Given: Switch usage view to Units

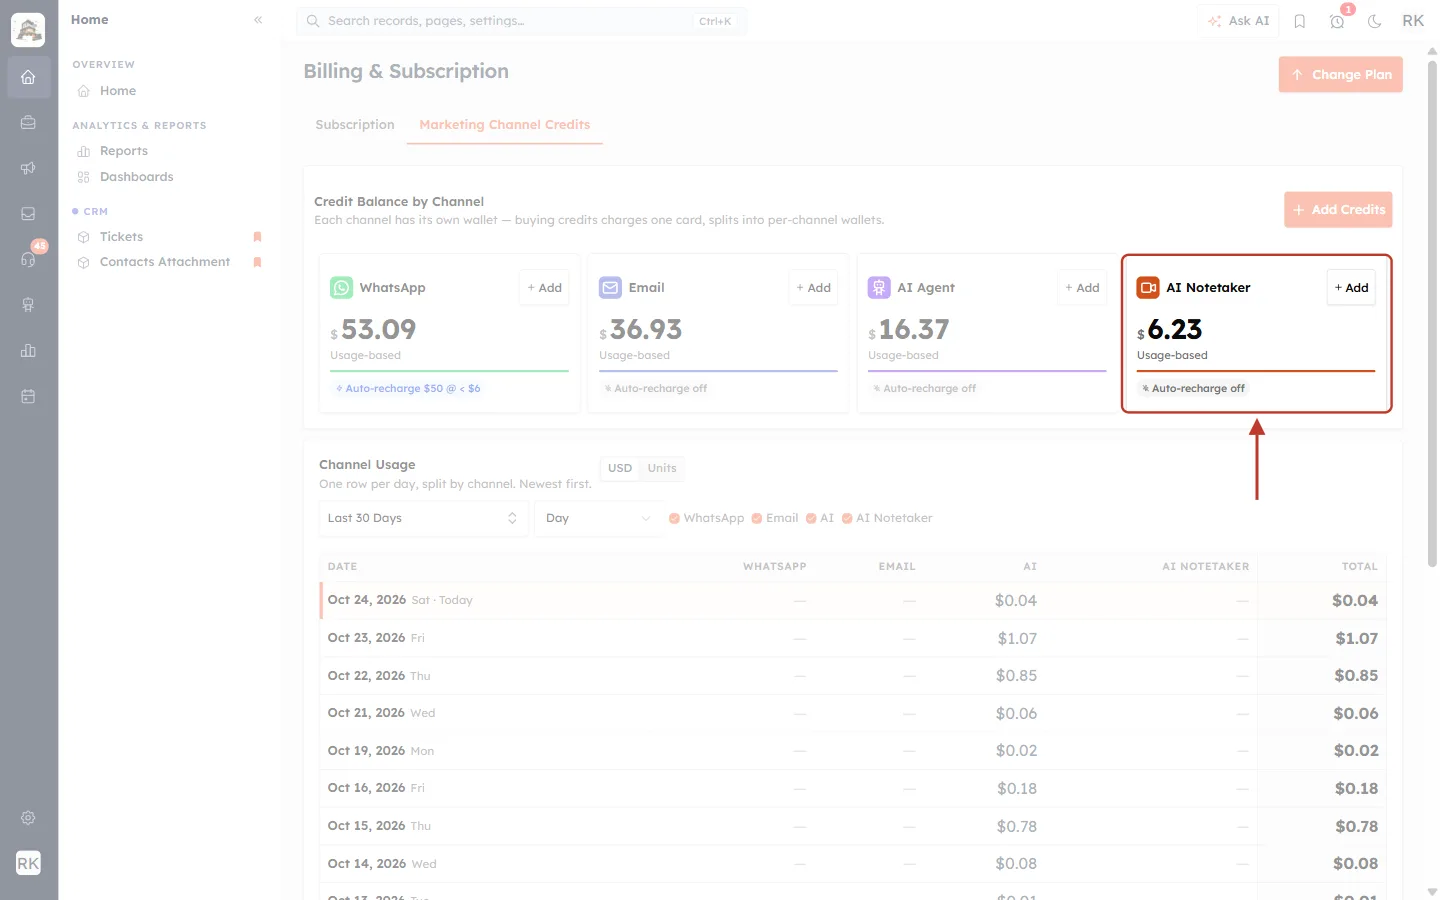Looking at the screenshot, I should coord(662,468).
